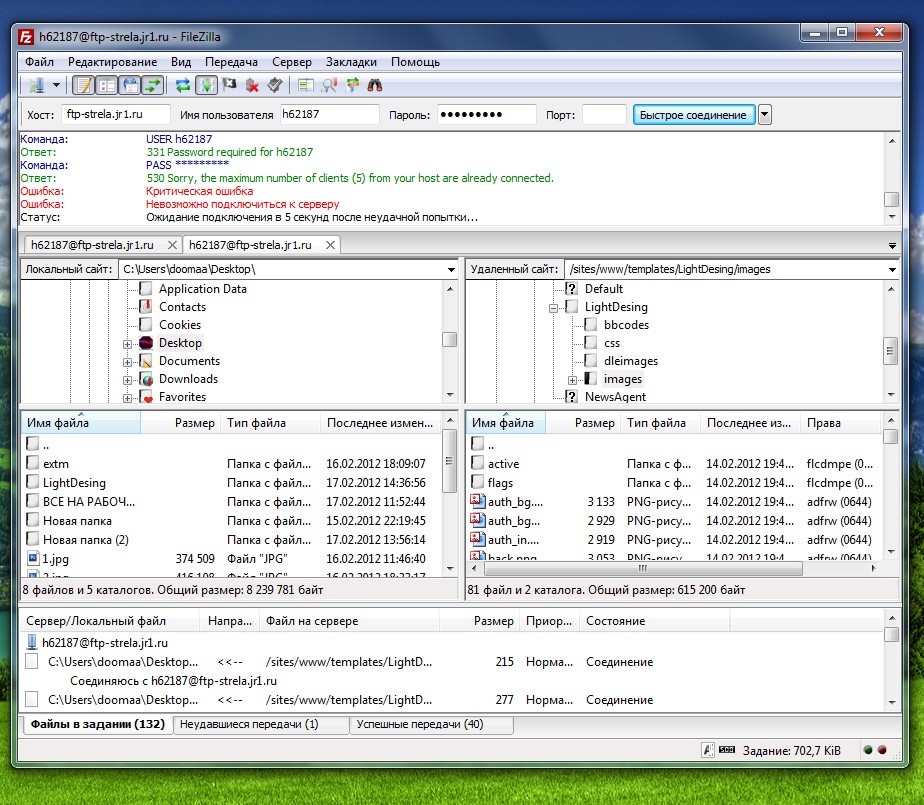Click the Быстрое соединение button
The height and width of the screenshot is (805, 924).
coord(693,115)
